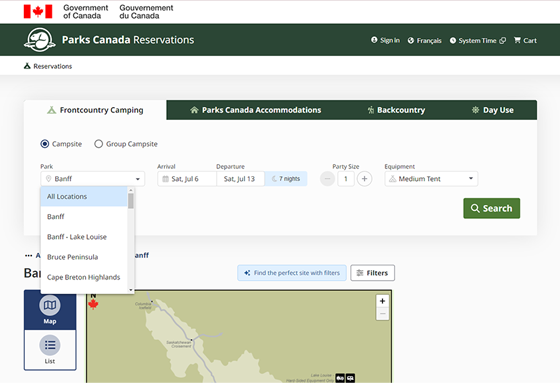Click the Government of Canada flag logo
Screen dimensions: 560x383
38,11
